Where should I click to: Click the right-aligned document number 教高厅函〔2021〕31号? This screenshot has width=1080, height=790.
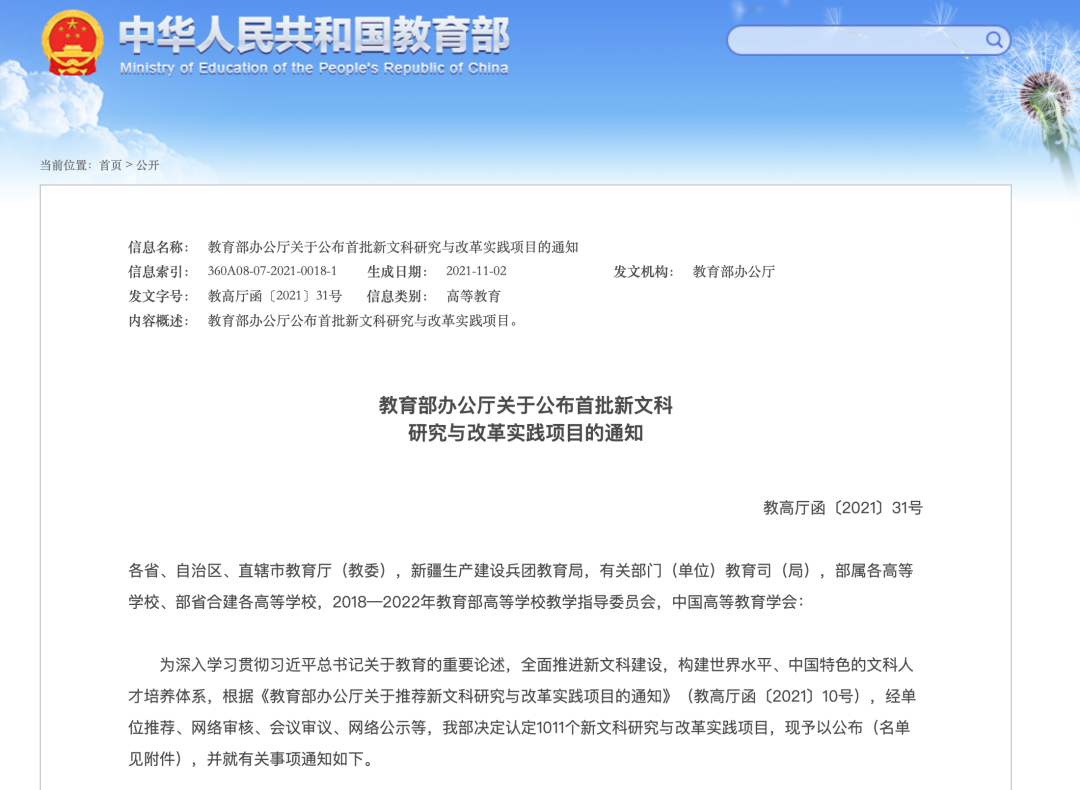pos(843,508)
